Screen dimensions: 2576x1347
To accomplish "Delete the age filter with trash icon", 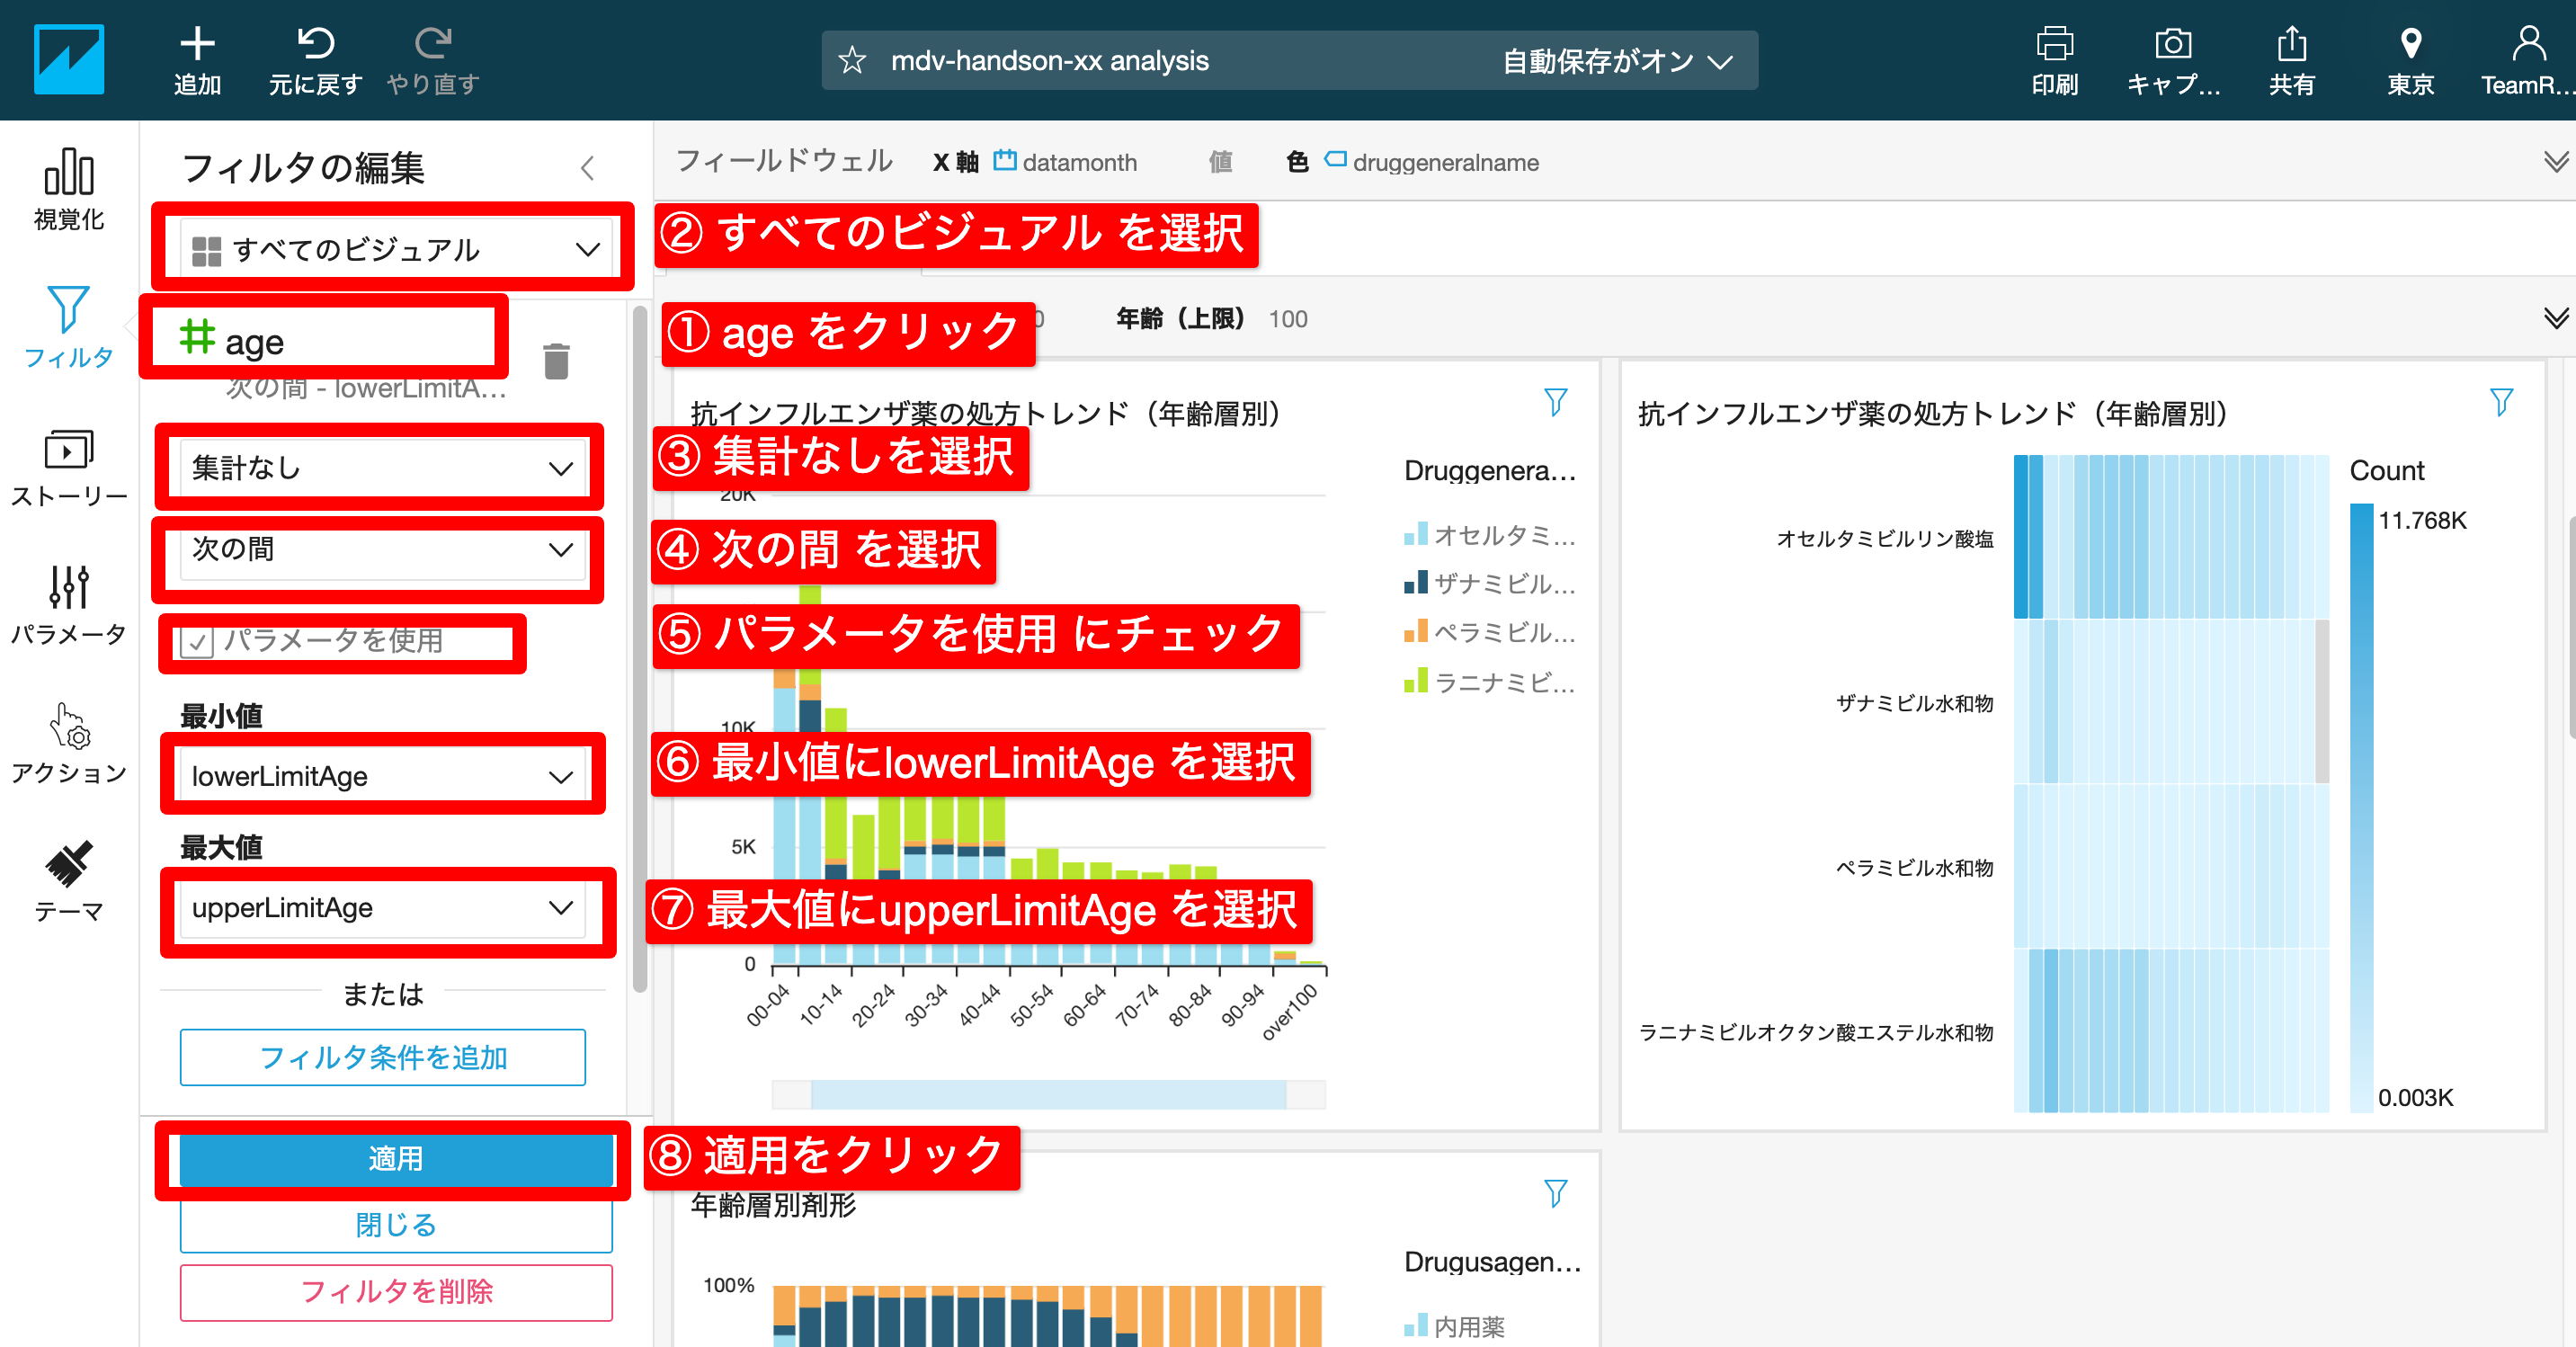I will [556, 361].
